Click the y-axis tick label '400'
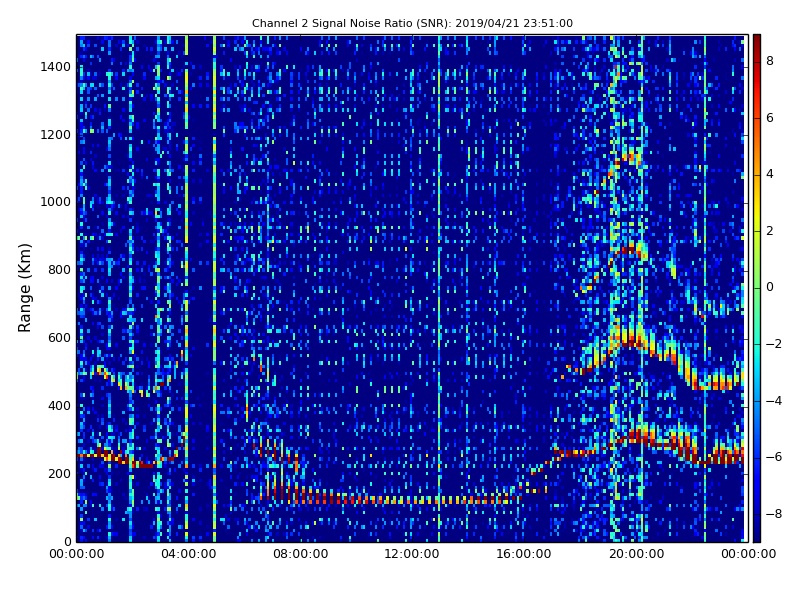Viewport: 800px width, 600px height. click(59, 406)
